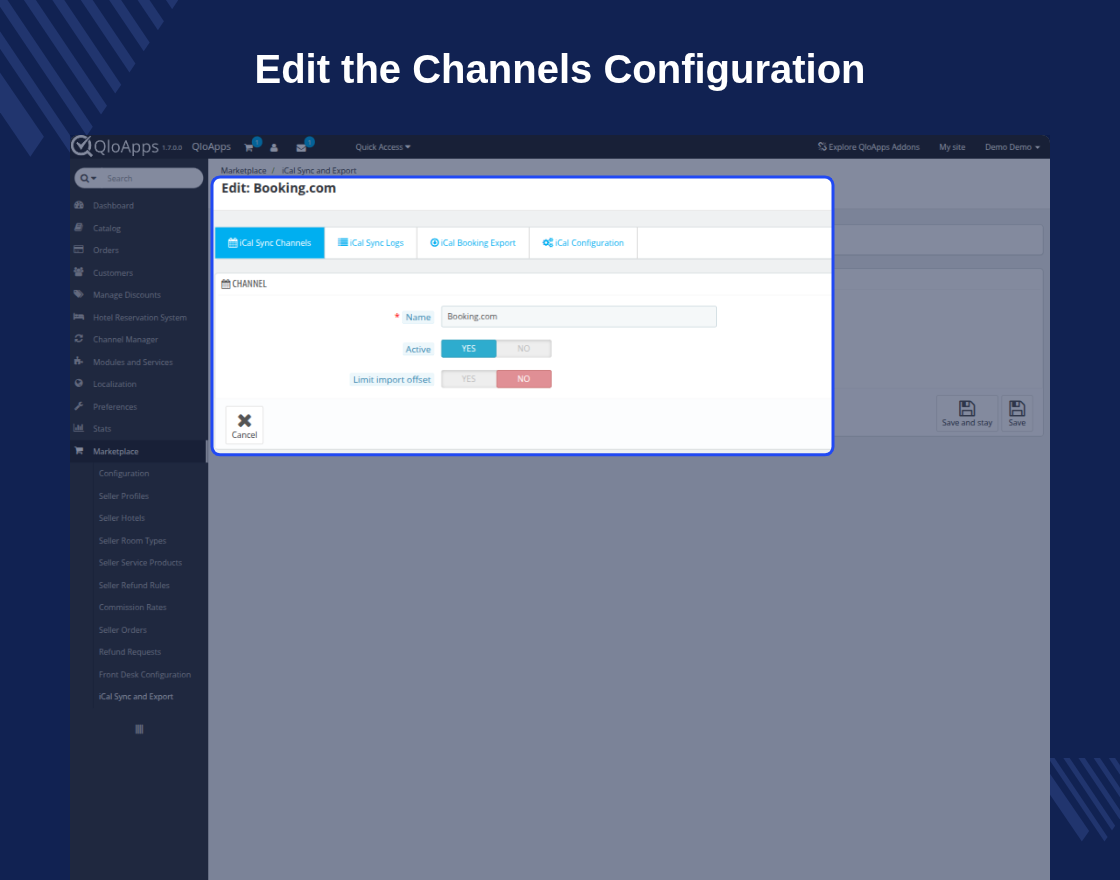This screenshot has height=880, width=1120.
Task: Switch to iCal Sync Logs tab
Action: click(x=371, y=243)
